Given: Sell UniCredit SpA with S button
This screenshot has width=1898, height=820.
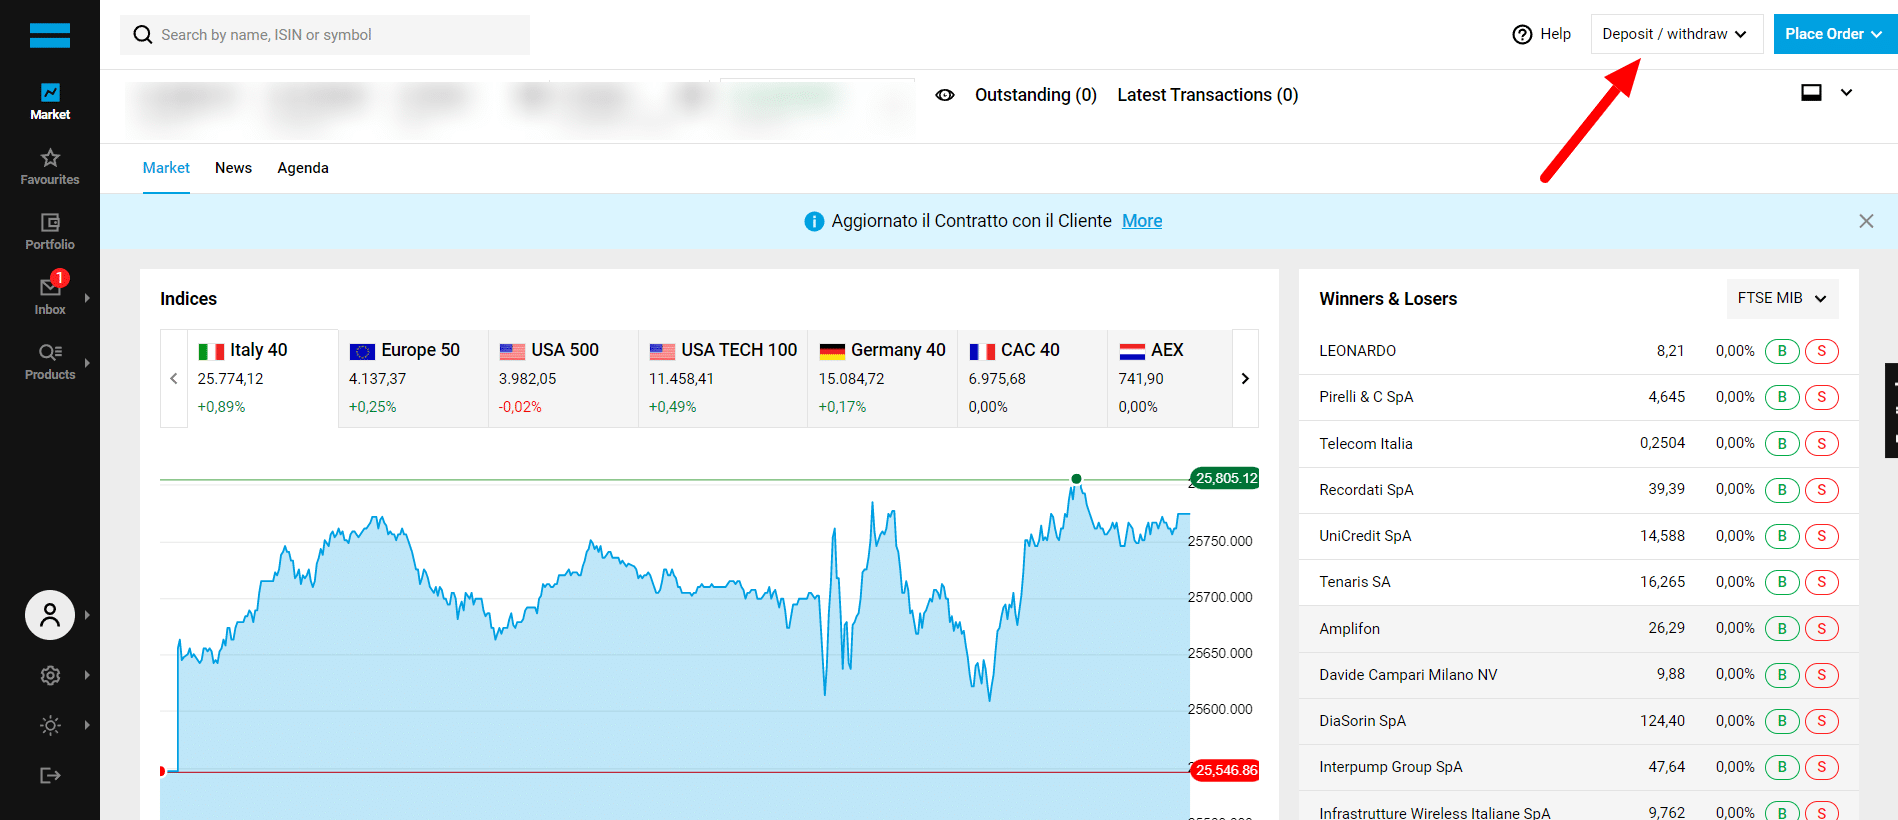Looking at the screenshot, I should pos(1822,536).
